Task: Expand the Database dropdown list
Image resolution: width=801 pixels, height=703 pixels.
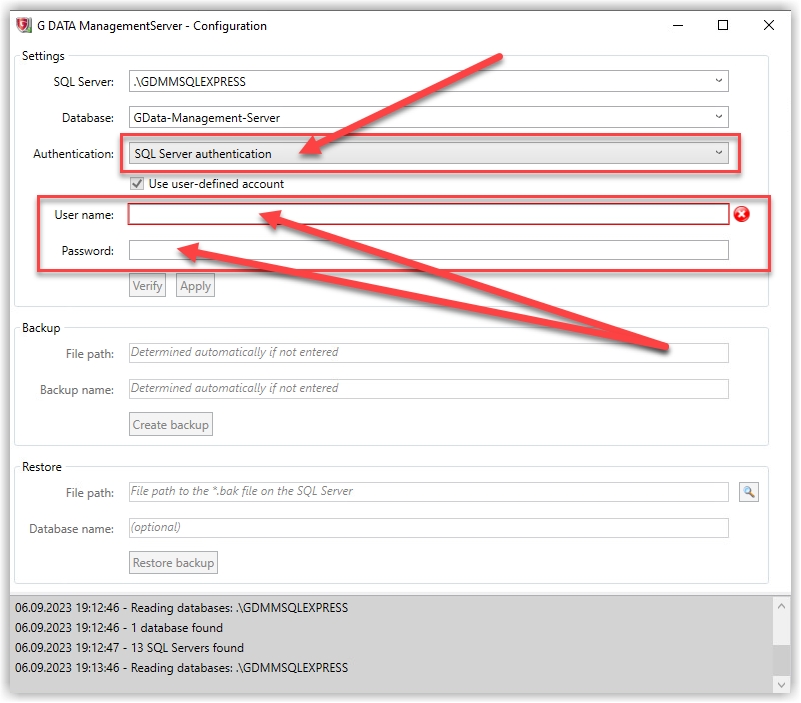Action: click(429, 118)
